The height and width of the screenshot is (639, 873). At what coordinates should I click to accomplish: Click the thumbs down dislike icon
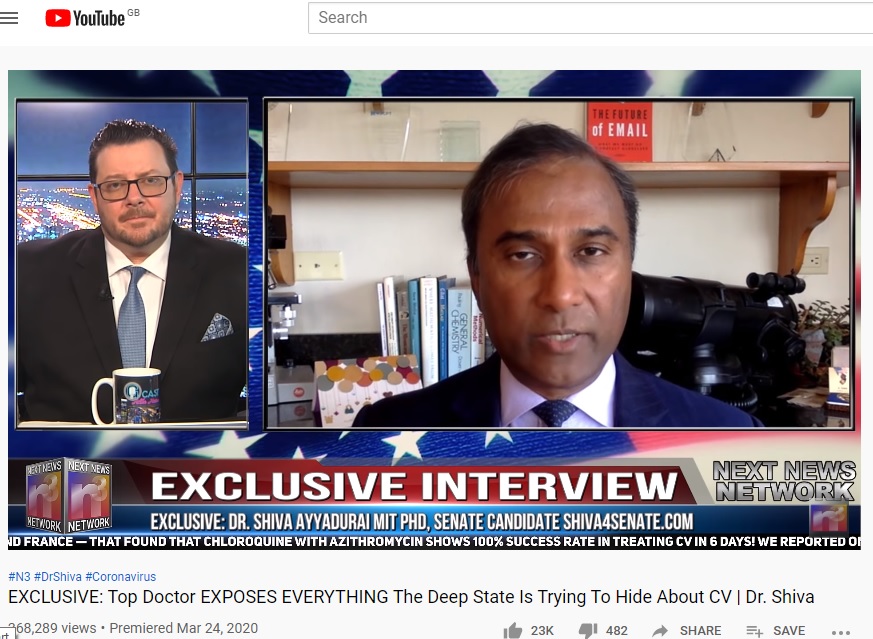point(590,630)
